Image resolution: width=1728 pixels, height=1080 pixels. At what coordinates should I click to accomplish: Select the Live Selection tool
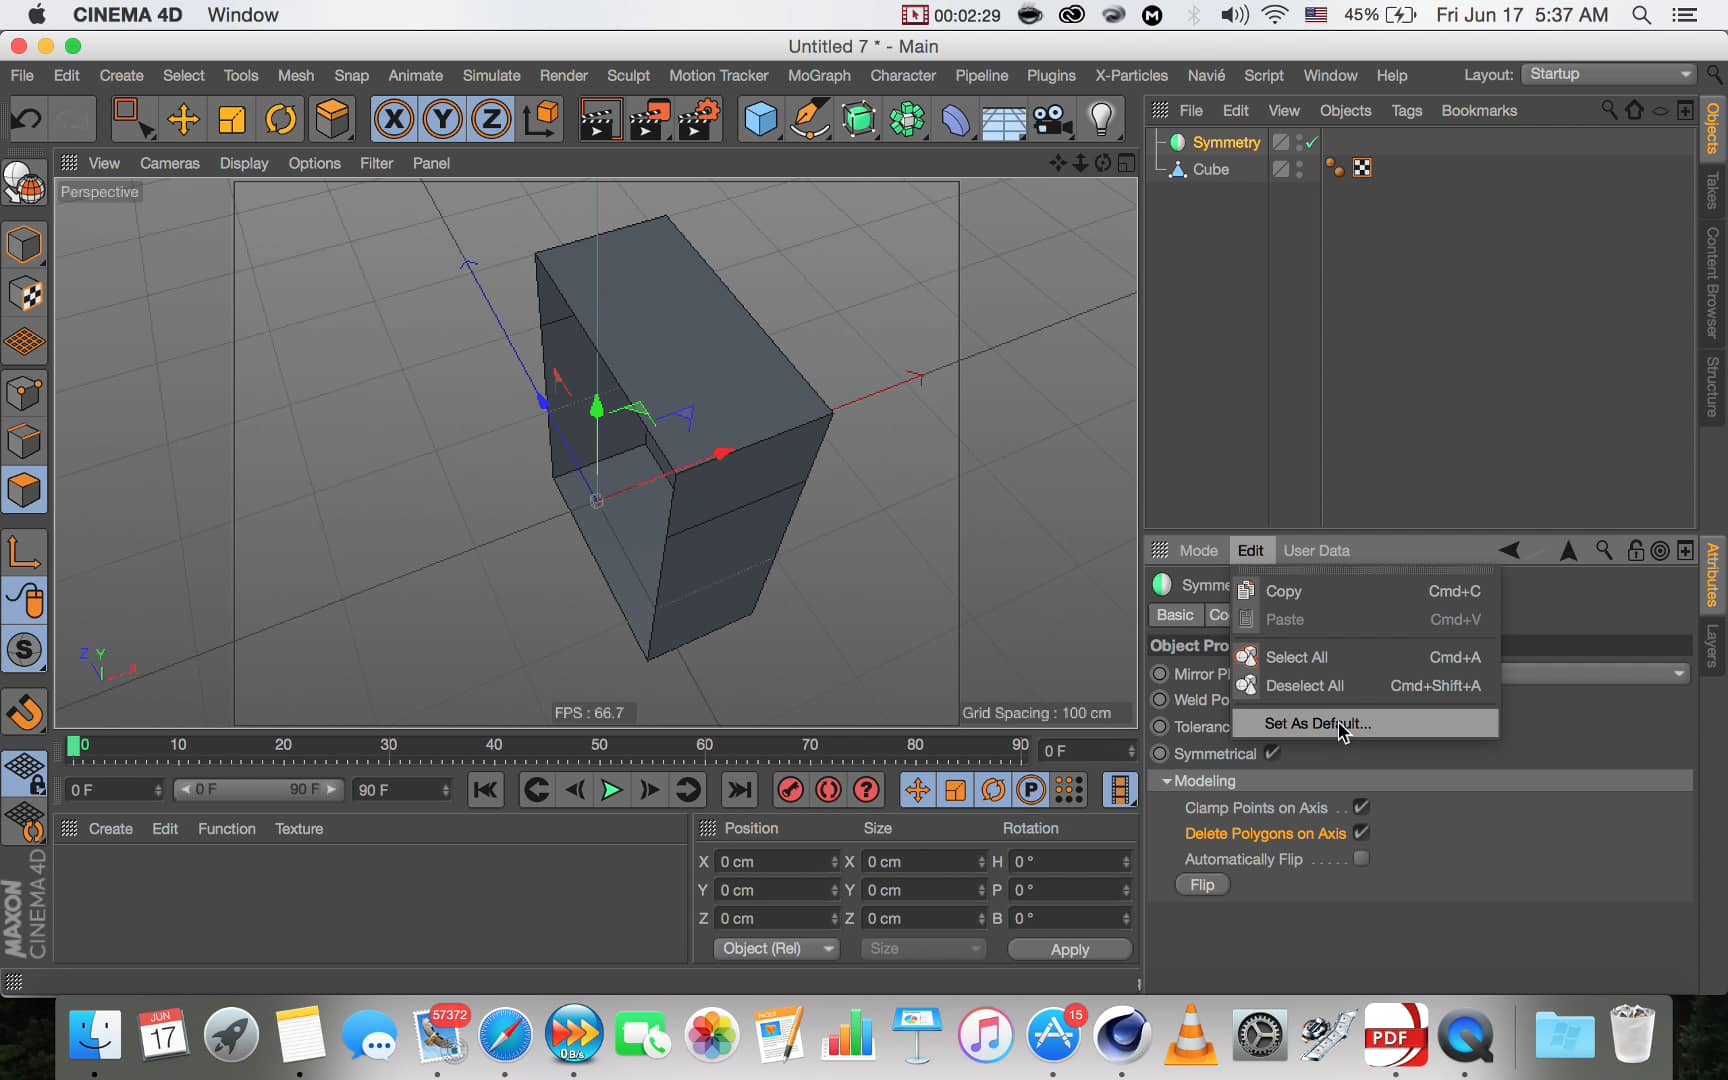[x=133, y=118]
